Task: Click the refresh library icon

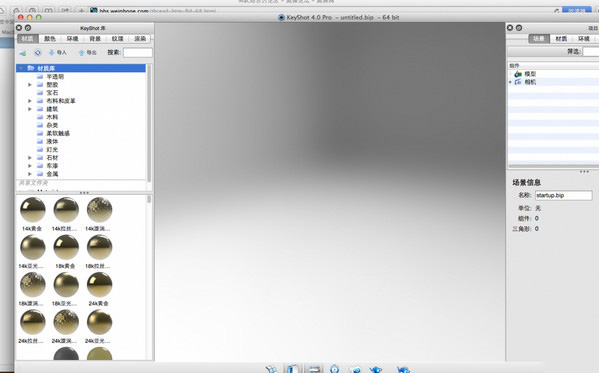Action: [x=37, y=52]
